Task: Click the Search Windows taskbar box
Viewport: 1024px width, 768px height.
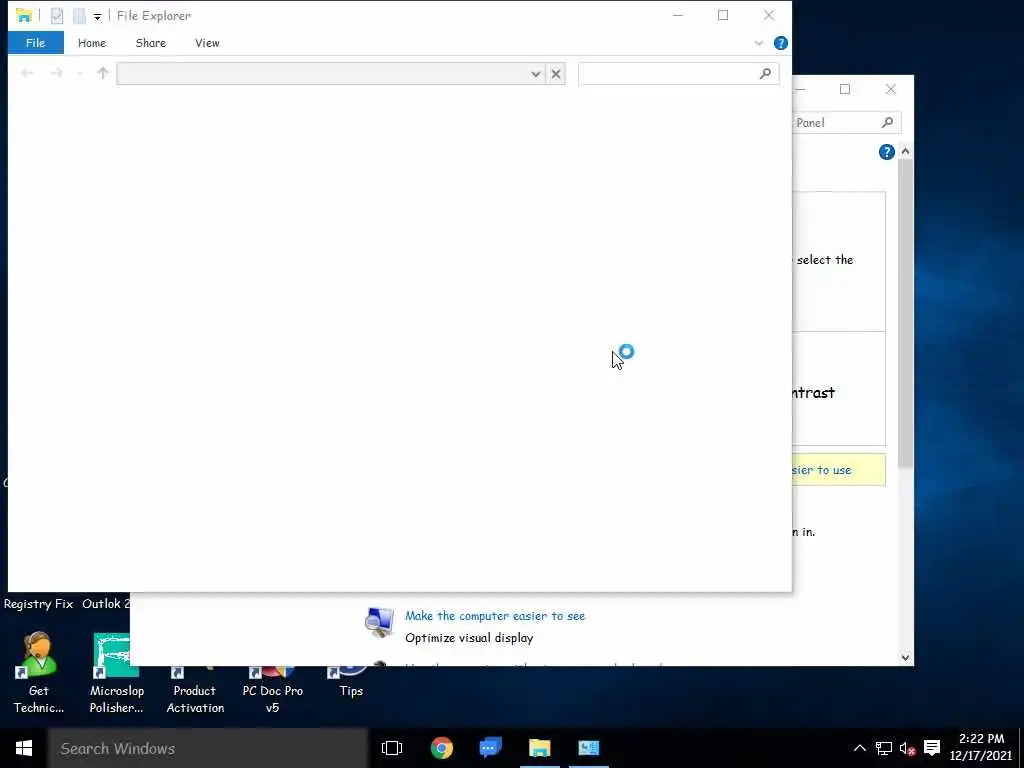Action: [208, 748]
